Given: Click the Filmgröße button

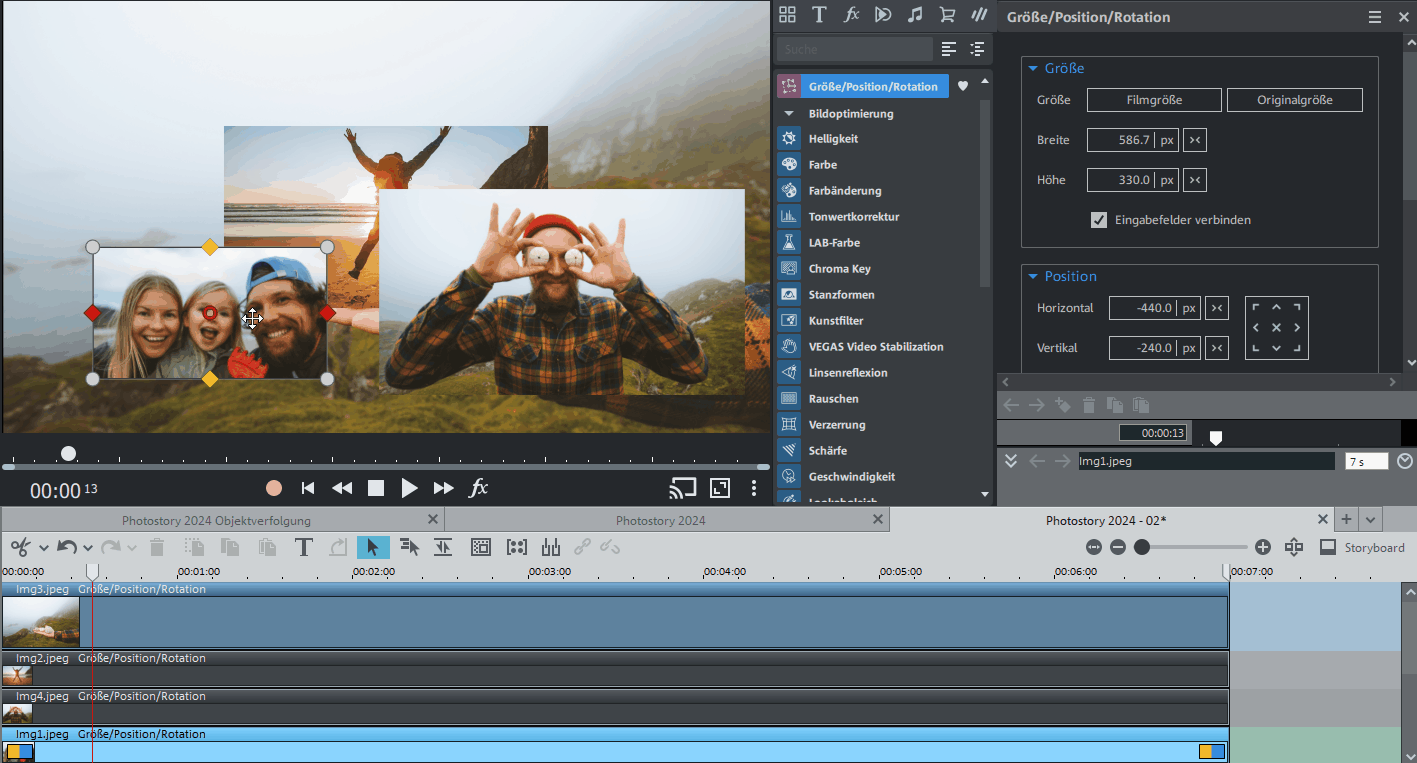Looking at the screenshot, I should point(1154,100).
